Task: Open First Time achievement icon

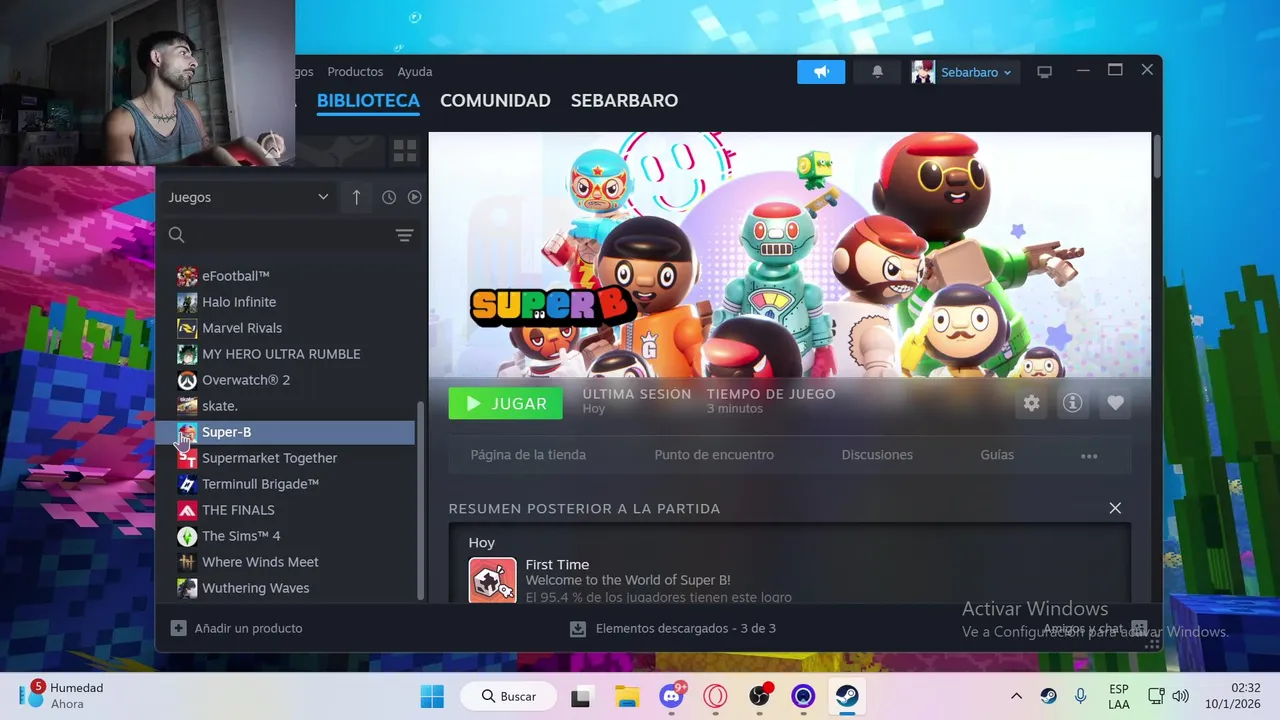Action: [x=493, y=580]
